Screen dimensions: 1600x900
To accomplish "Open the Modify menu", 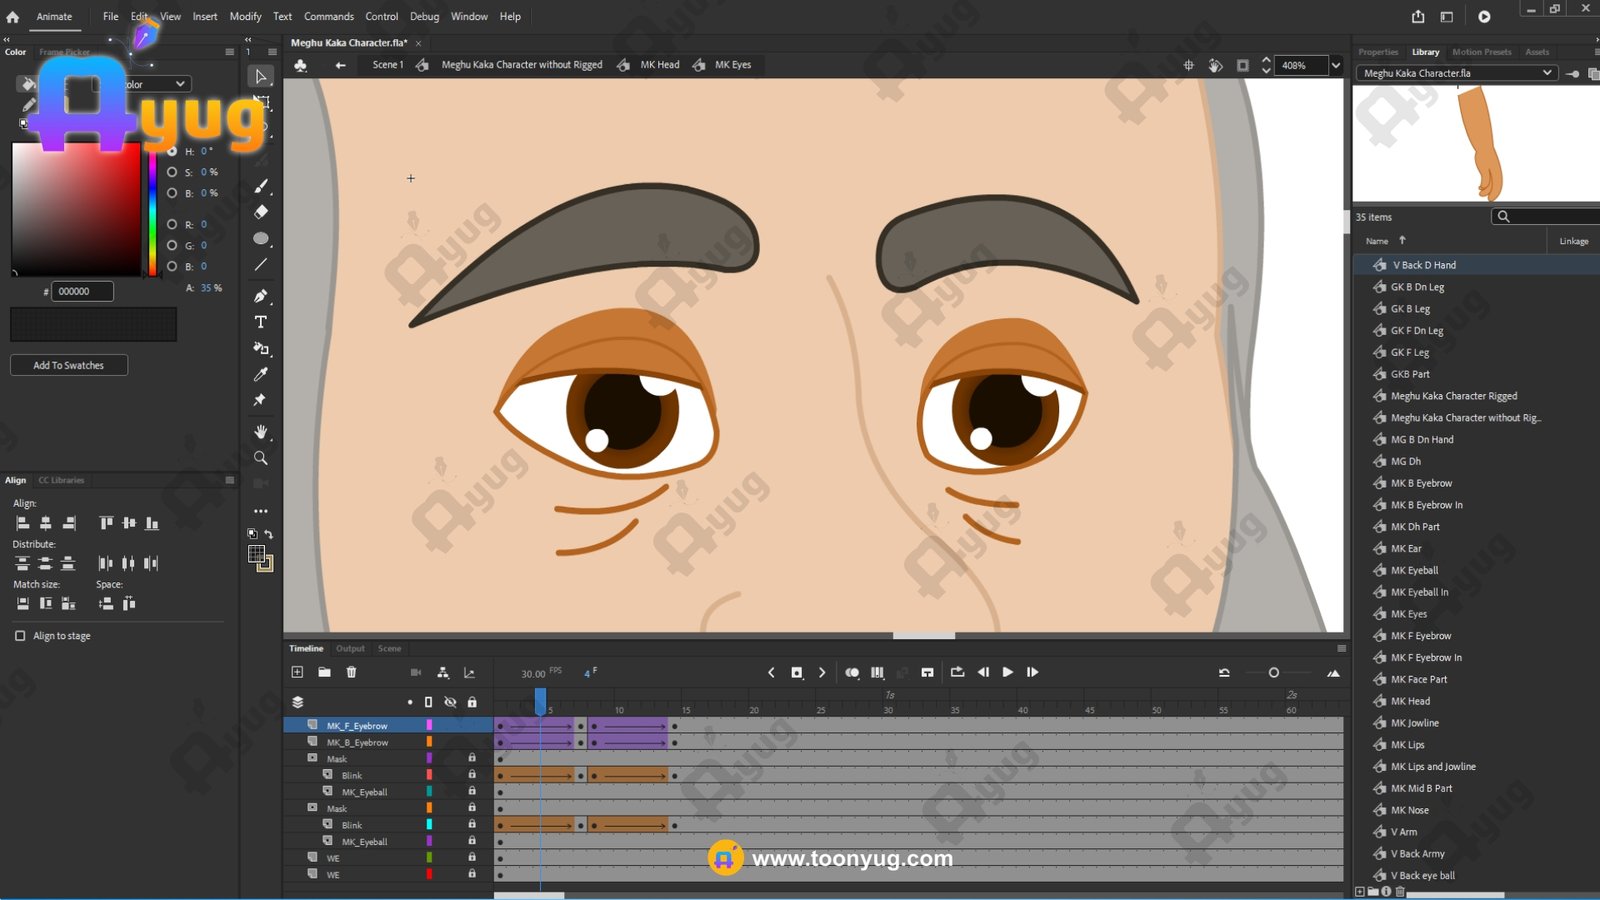I will point(245,16).
